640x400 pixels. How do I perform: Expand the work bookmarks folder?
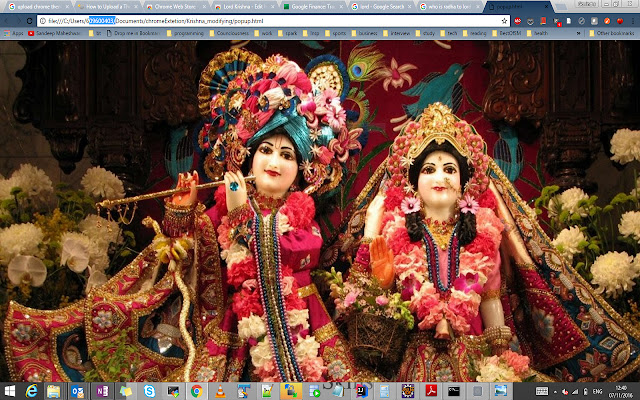(x=263, y=33)
